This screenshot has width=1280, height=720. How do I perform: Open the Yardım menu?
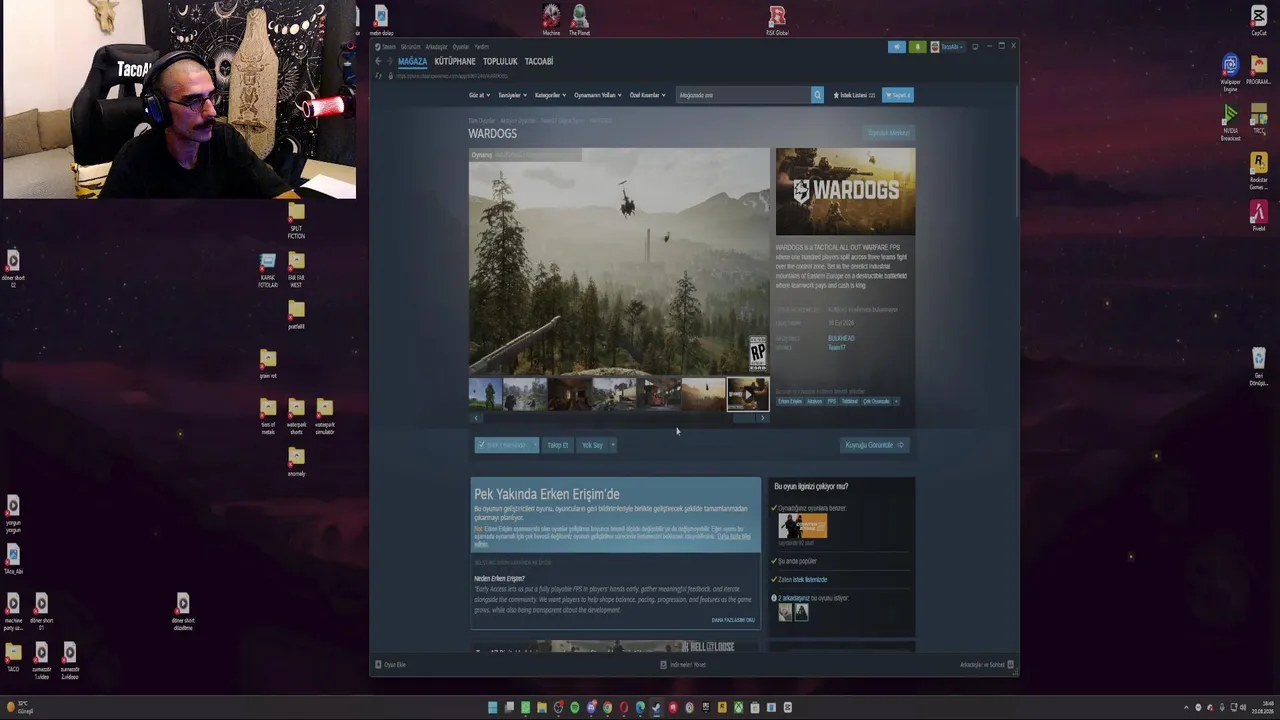[x=481, y=47]
